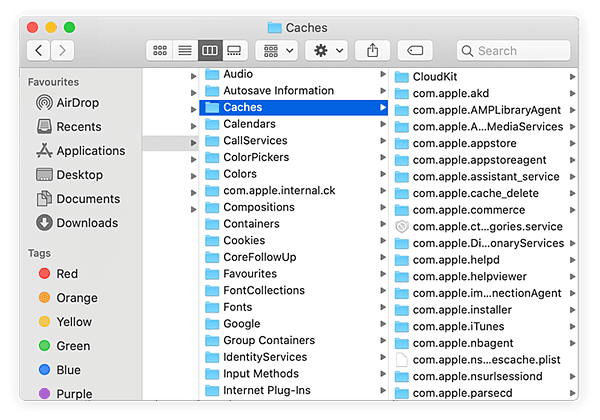Expand the CloudKit folder arrow
Screen dimensions: 600x420
pos(572,77)
